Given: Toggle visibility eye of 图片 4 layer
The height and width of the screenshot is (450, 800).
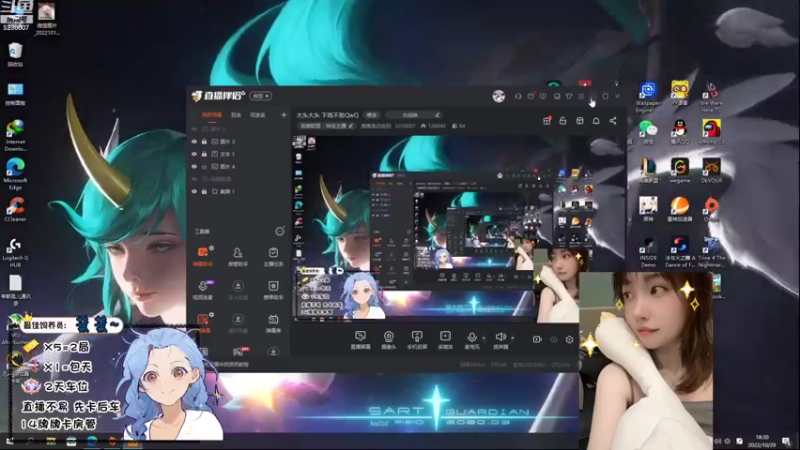Looking at the screenshot, I should 194,166.
